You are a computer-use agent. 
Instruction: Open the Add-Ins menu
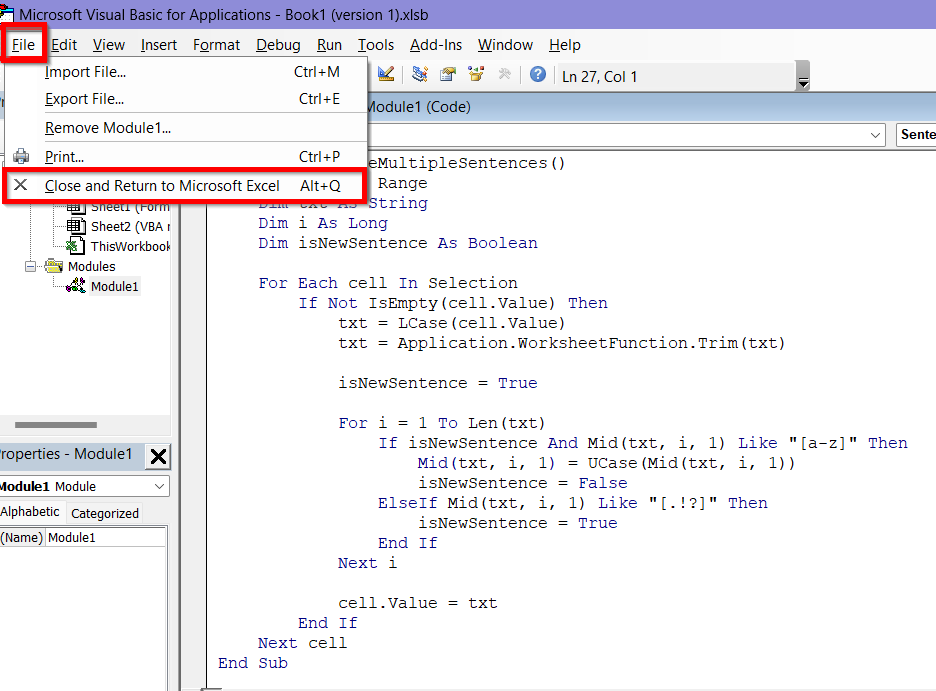point(436,45)
